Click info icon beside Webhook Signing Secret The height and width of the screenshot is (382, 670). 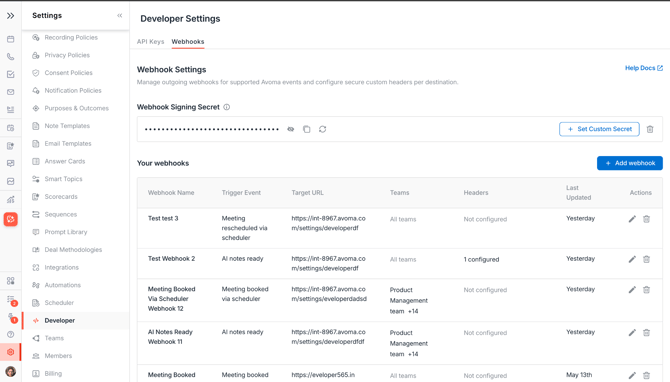pos(226,107)
